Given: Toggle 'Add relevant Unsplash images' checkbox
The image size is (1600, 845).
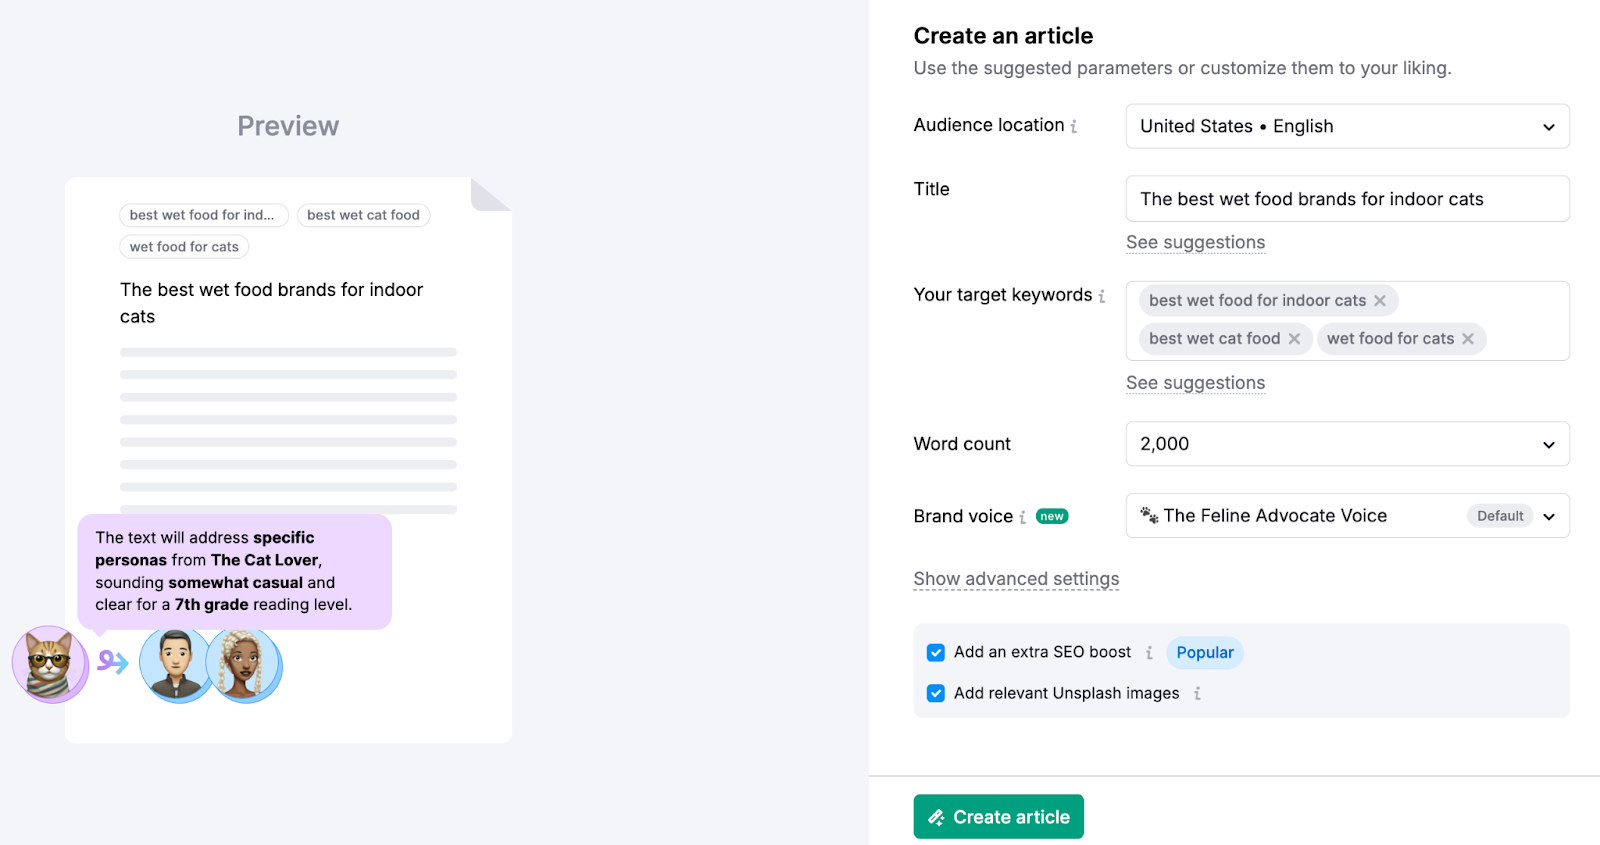Looking at the screenshot, I should pos(936,693).
